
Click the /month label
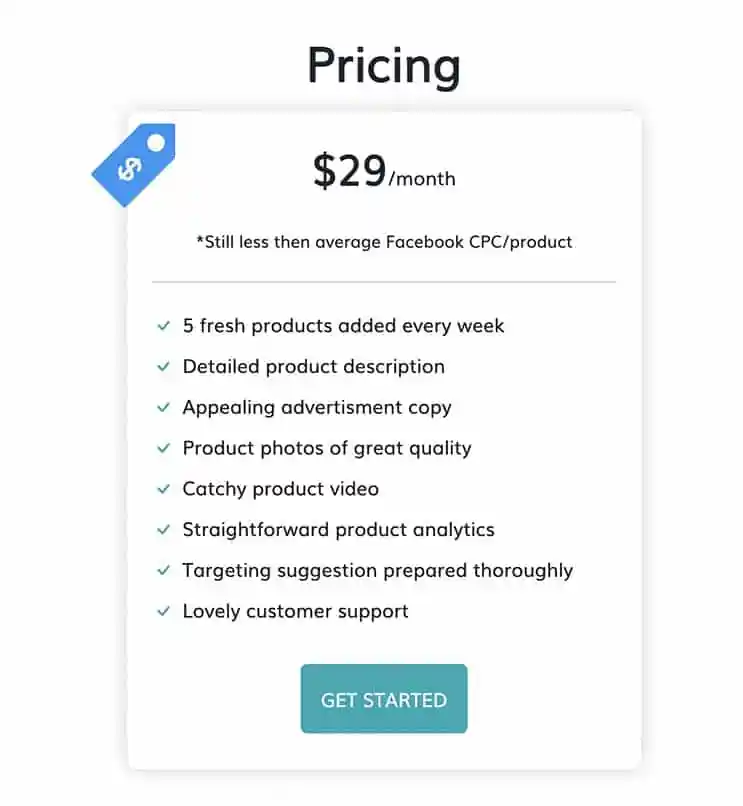coord(422,179)
